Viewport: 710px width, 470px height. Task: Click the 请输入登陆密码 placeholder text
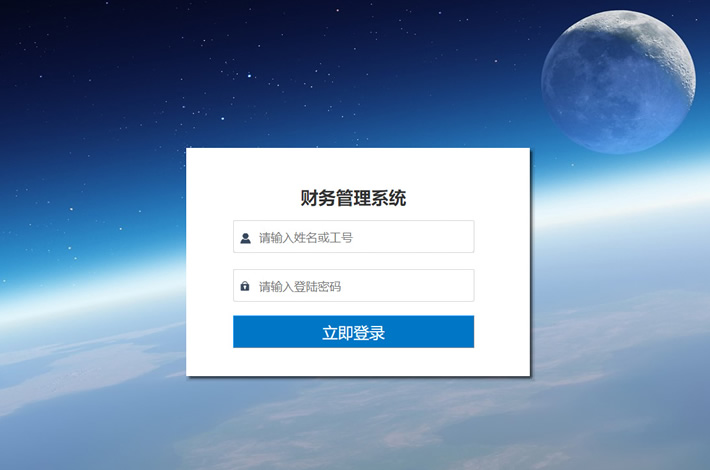point(300,287)
